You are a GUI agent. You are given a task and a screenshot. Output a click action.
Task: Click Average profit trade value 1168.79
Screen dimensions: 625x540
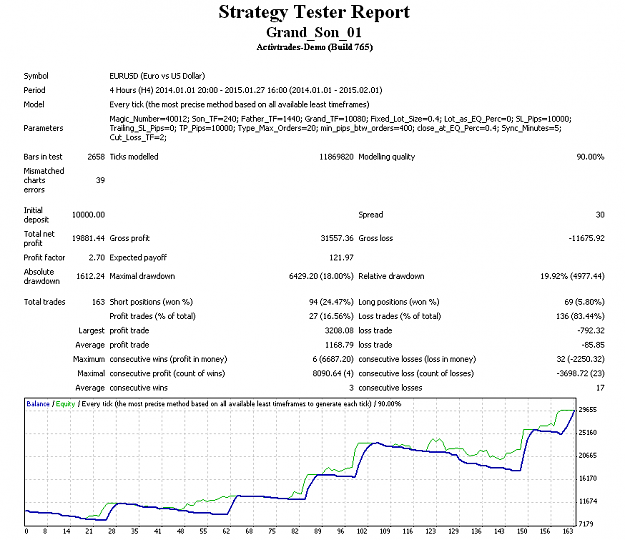coord(339,345)
